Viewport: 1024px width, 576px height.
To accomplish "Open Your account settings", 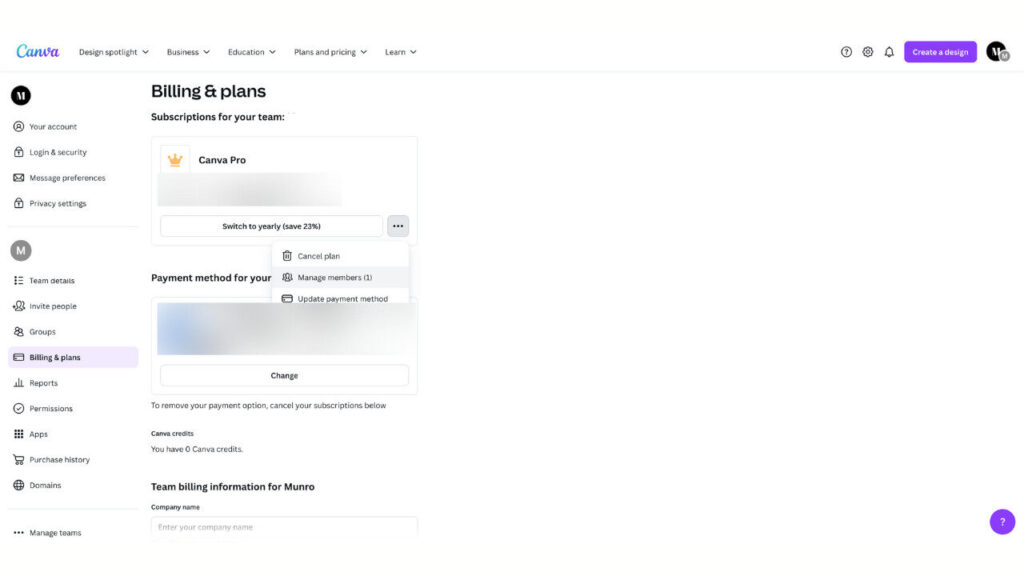I will [53, 127].
